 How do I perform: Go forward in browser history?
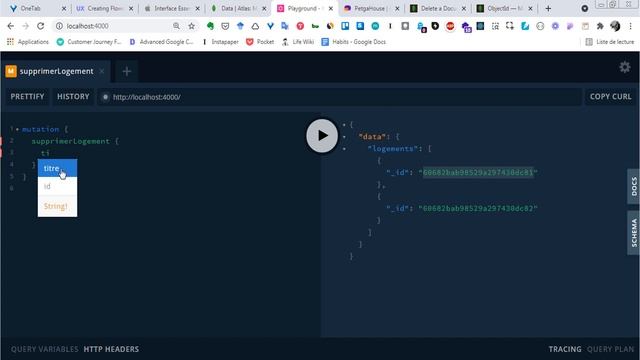click(25, 26)
